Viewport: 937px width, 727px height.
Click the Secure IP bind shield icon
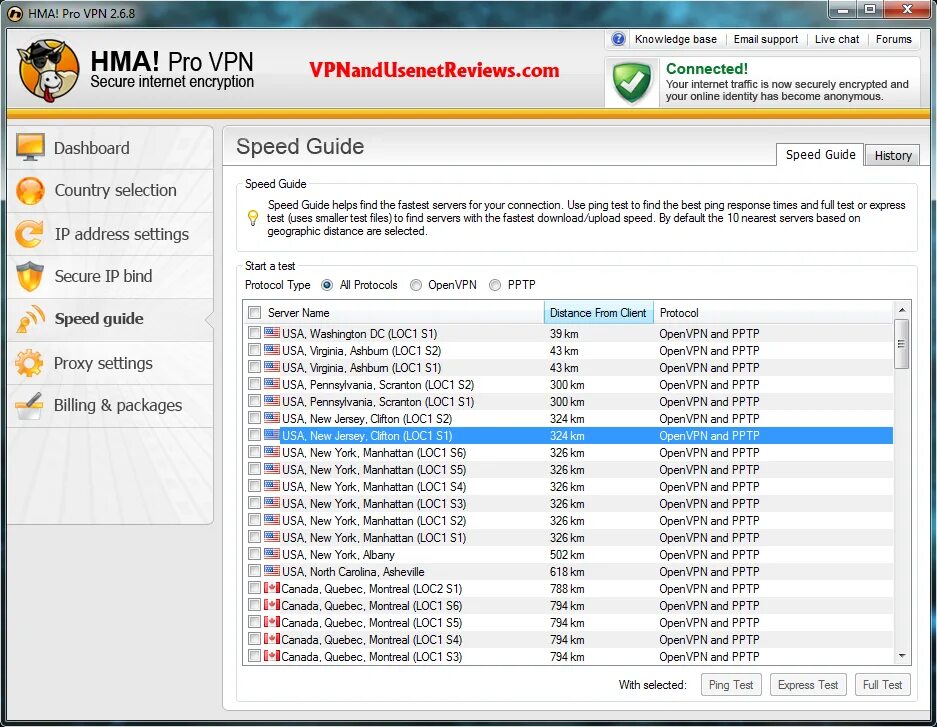click(x=30, y=276)
